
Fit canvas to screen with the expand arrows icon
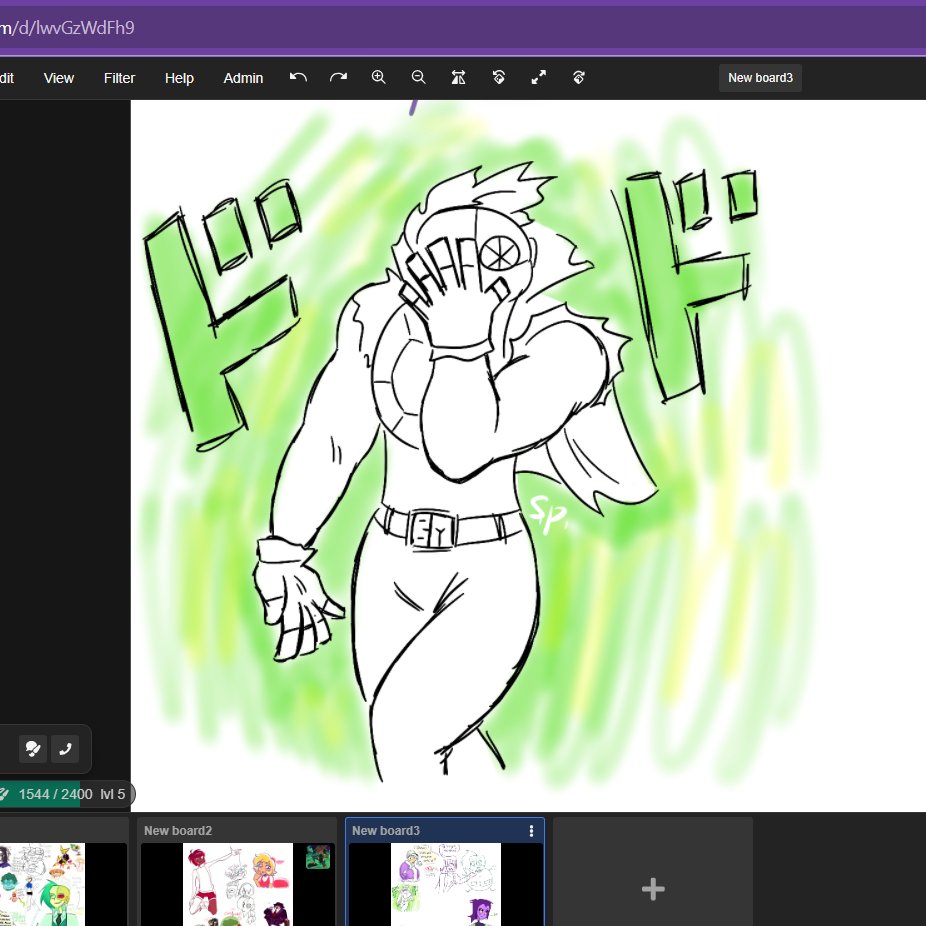539,77
